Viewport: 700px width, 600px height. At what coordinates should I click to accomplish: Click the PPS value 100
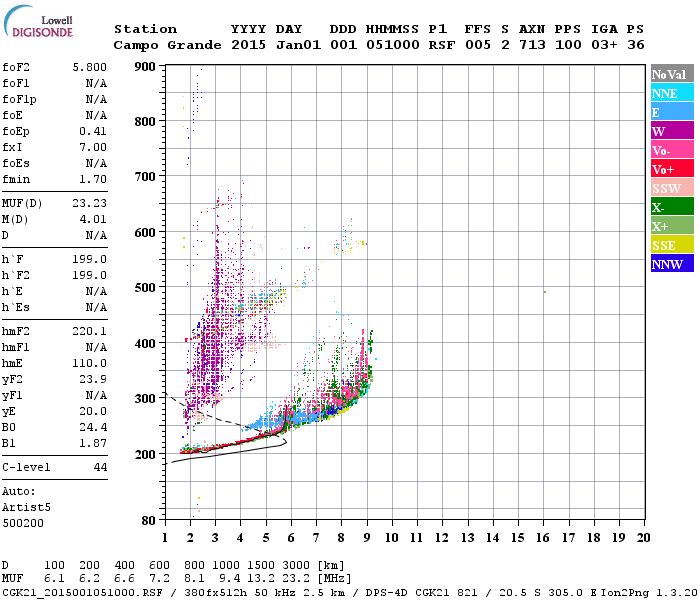[568, 45]
